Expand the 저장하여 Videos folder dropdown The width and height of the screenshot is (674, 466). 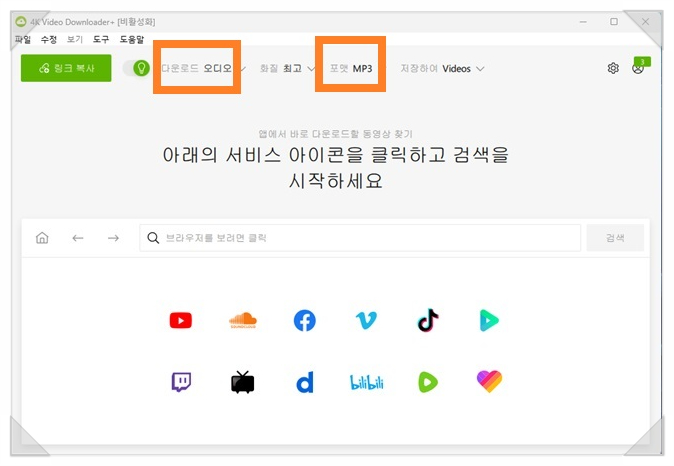(442, 68)
